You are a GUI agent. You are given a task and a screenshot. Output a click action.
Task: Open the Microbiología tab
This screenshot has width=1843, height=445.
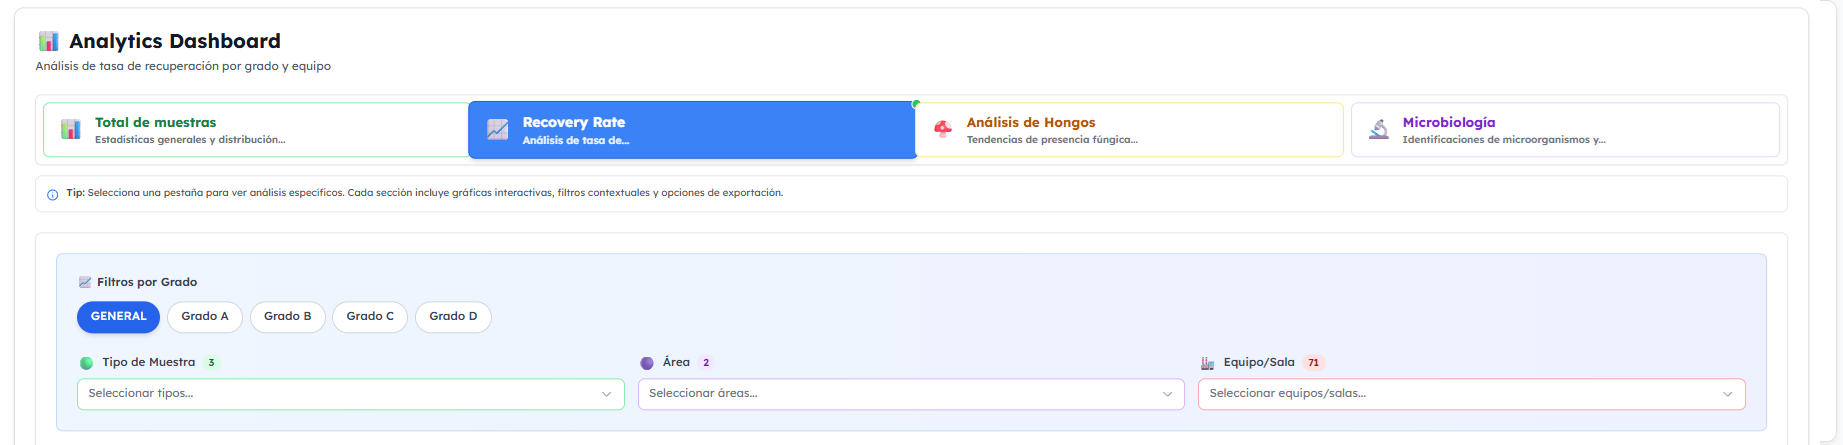pos(1564,130)
